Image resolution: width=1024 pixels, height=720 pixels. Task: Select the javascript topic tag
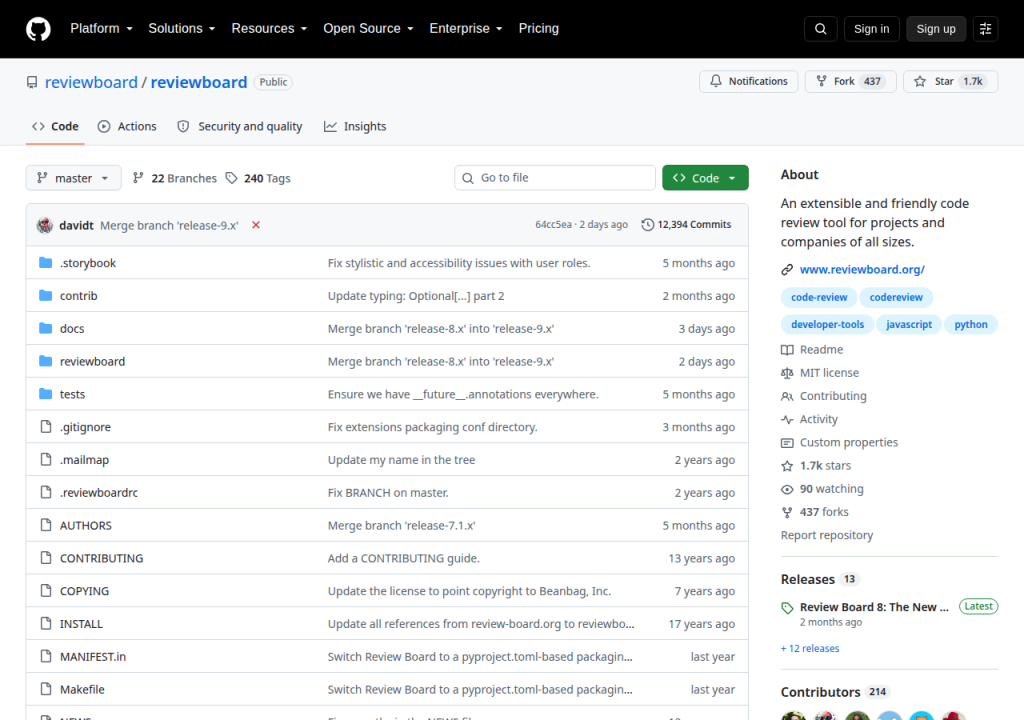(908, 324)
